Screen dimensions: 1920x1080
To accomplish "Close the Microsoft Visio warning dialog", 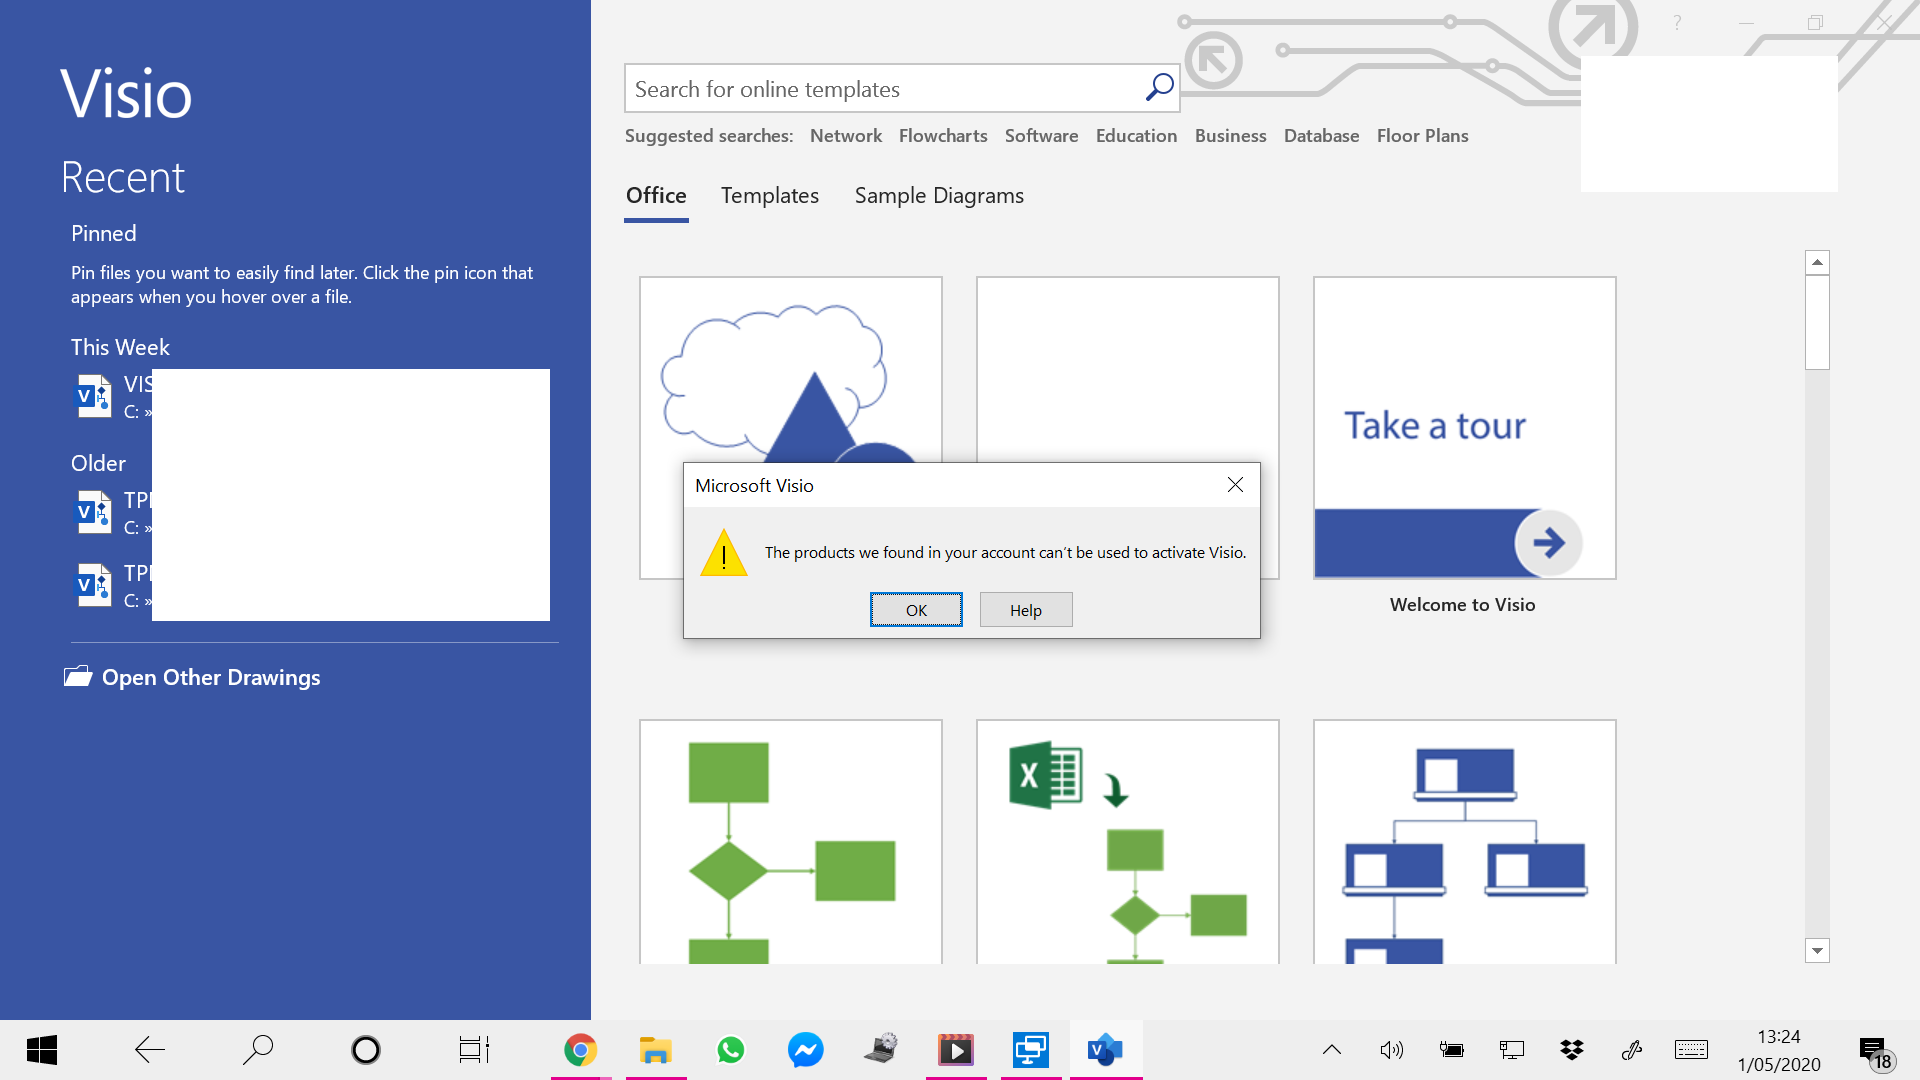I will [1235, 485].
